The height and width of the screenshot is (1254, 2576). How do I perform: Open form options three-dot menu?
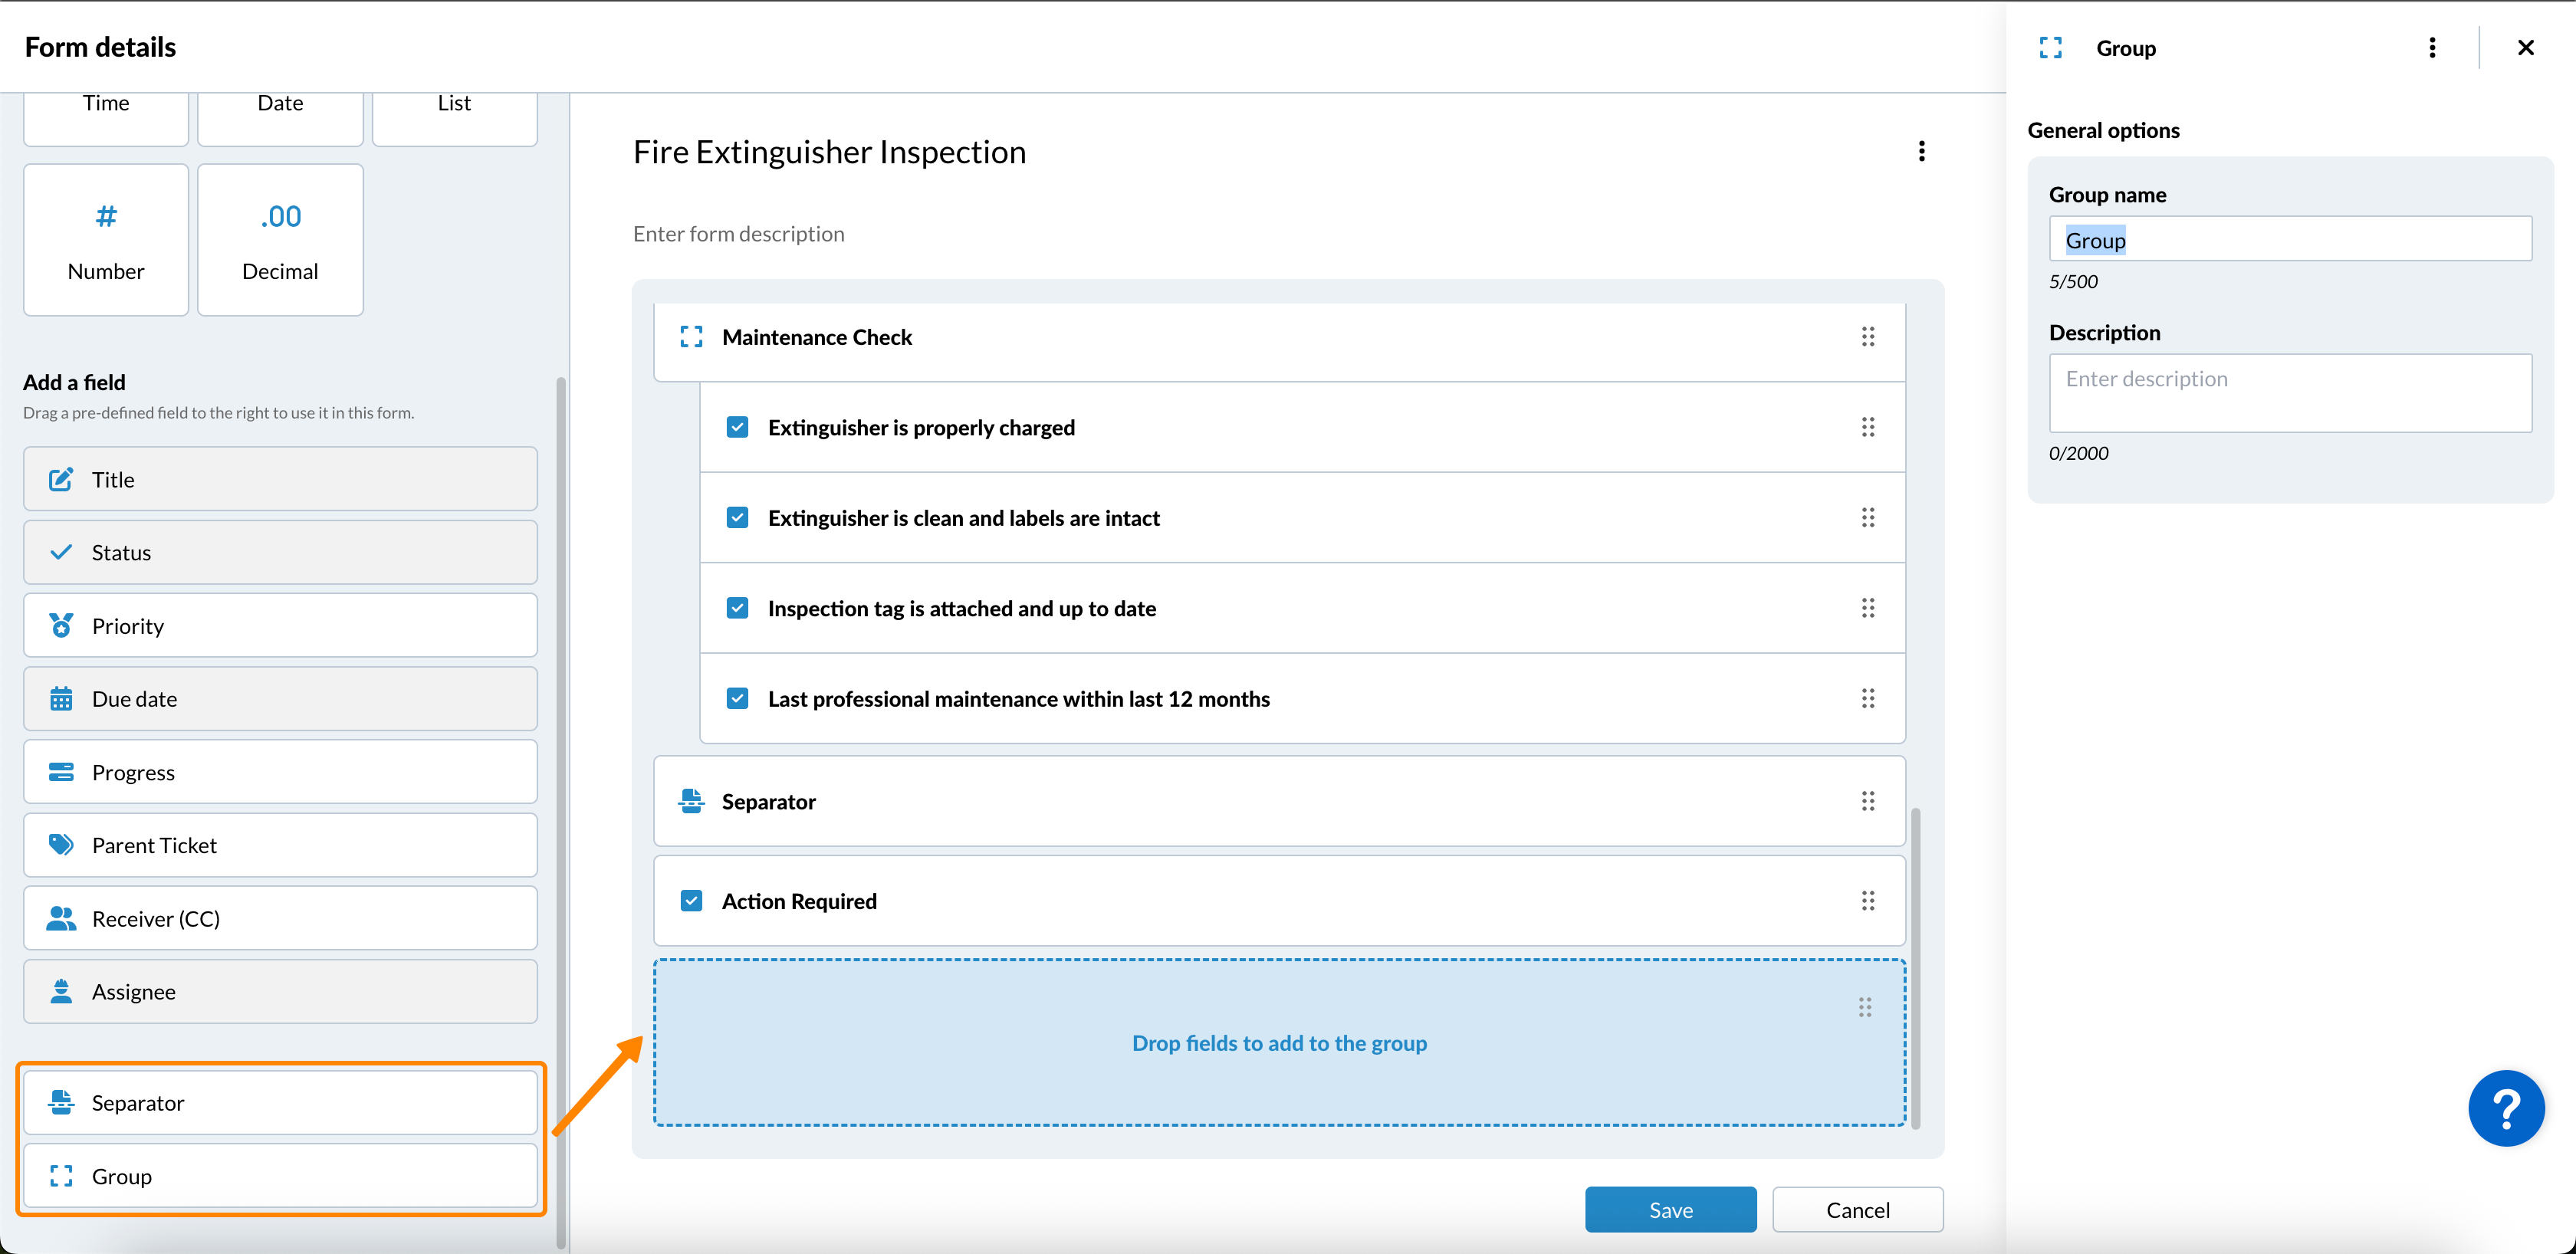click(x=1921, y=151)
